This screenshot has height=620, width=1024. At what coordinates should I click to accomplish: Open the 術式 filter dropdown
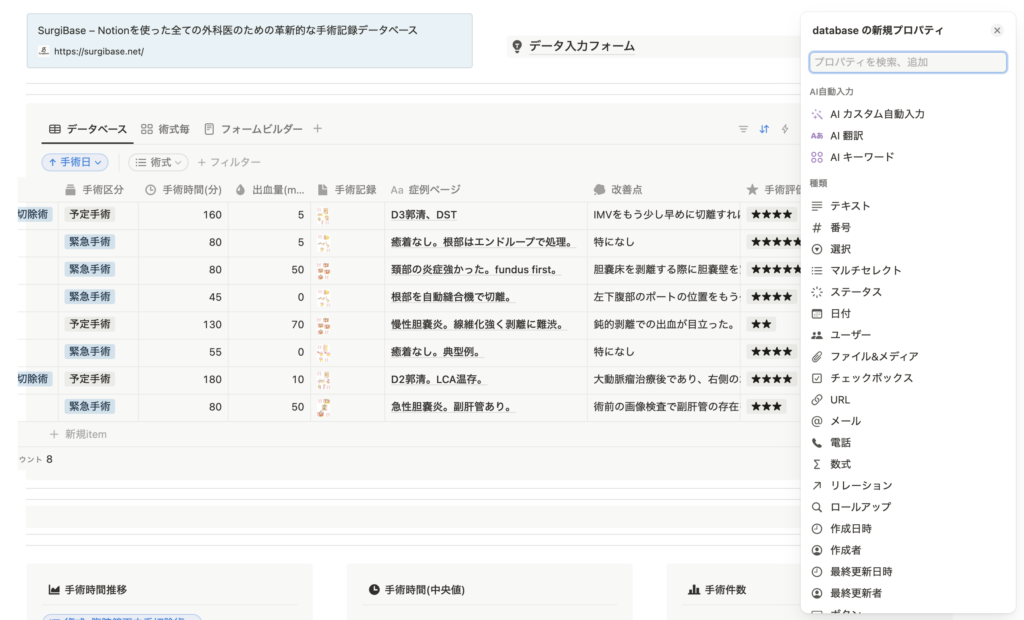pos(158,162)
